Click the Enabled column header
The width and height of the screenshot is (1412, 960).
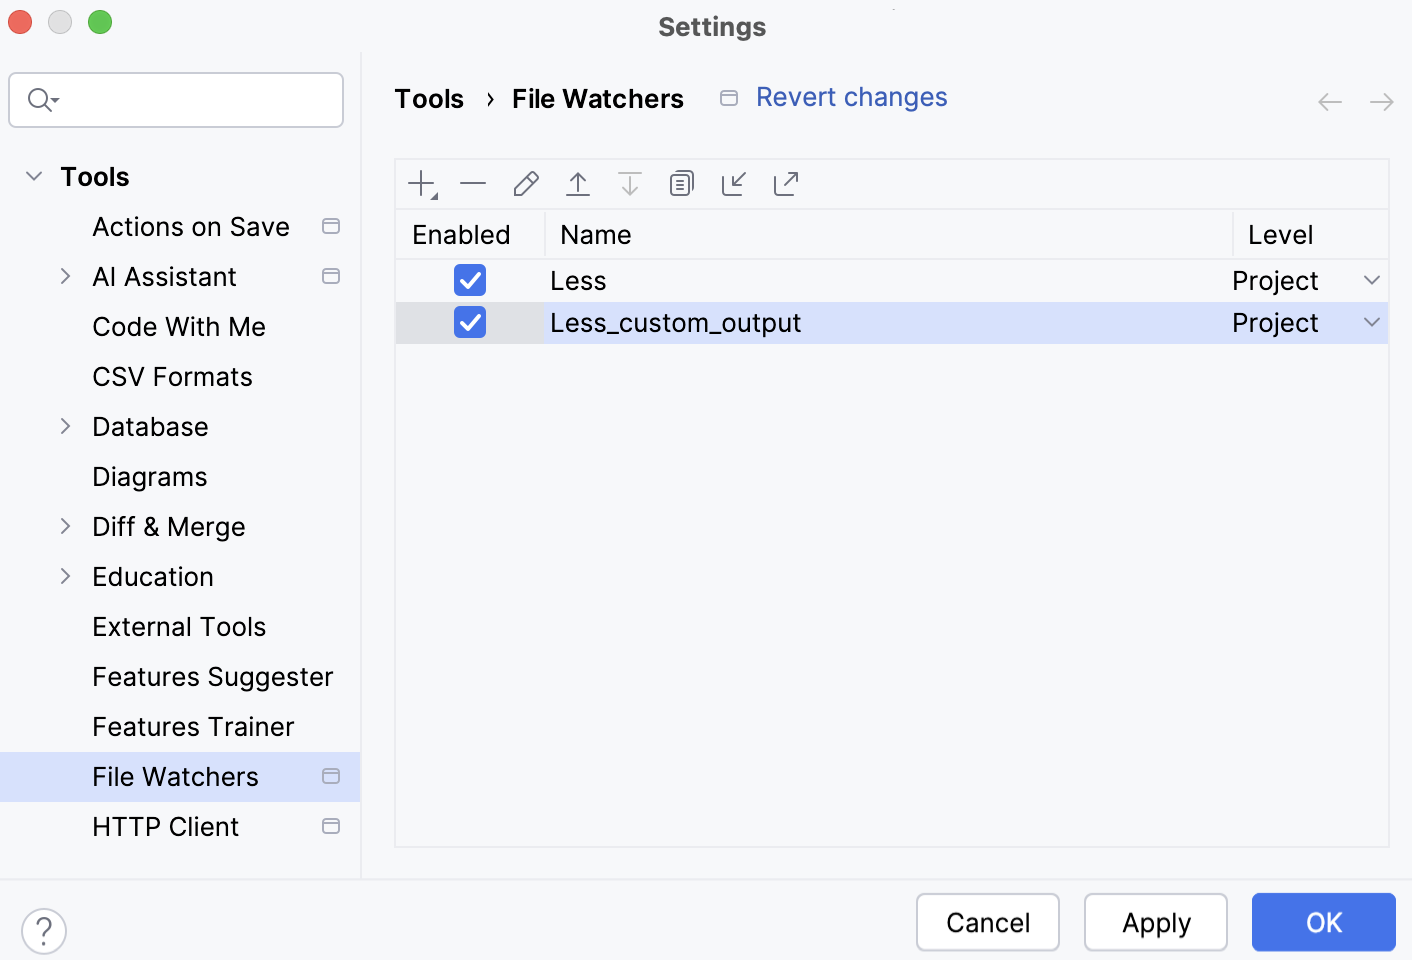460,234
